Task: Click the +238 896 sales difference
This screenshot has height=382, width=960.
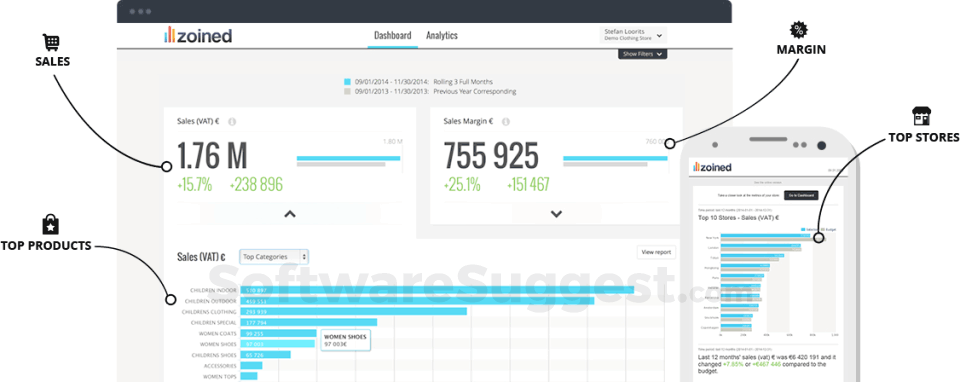Action: point(256,184)
